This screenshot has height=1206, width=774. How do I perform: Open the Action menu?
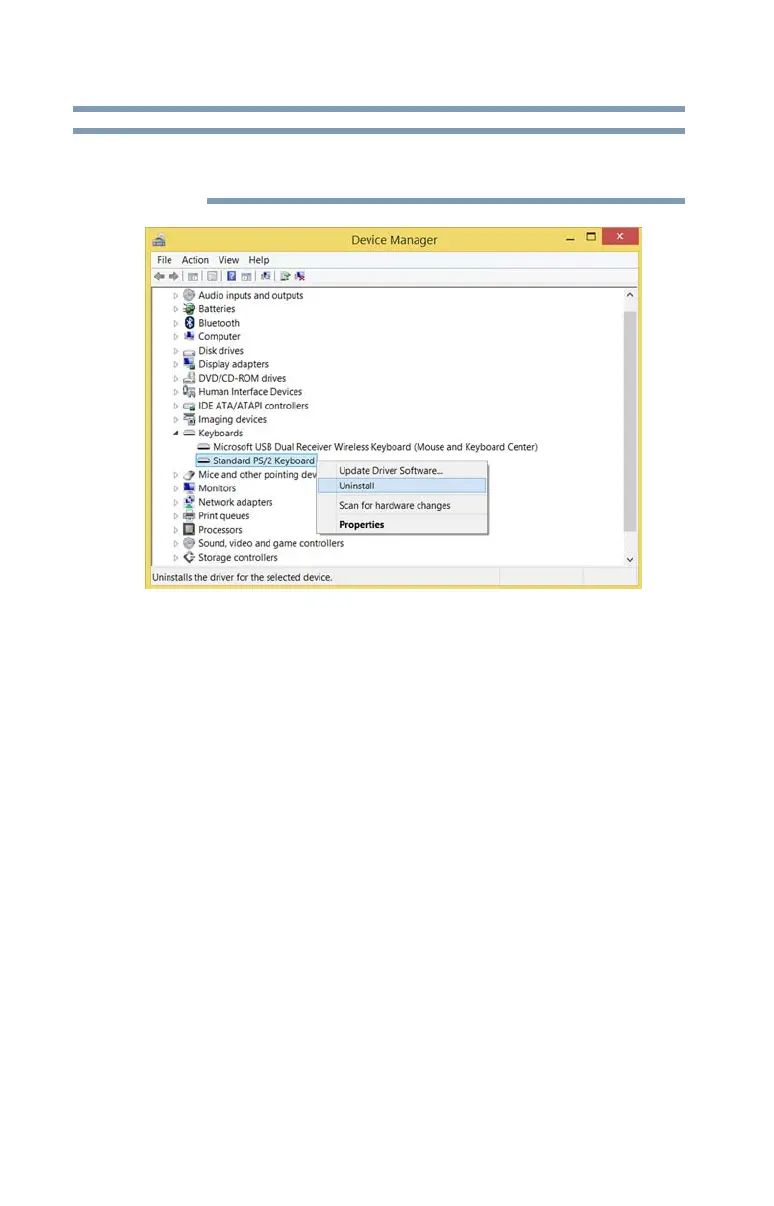195,260
